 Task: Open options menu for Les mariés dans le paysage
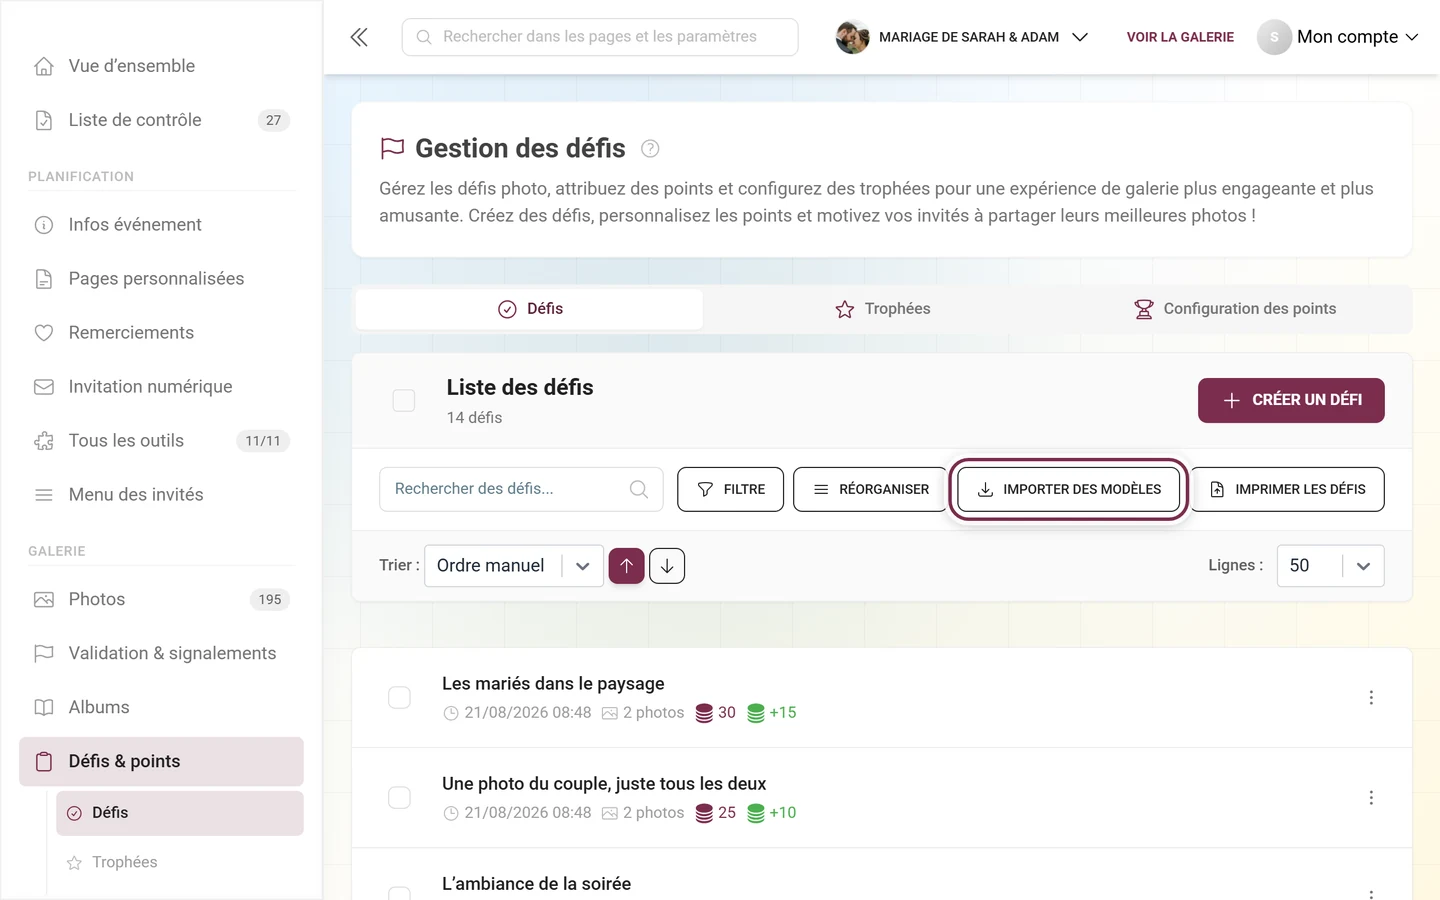(x=1371, y=698)
